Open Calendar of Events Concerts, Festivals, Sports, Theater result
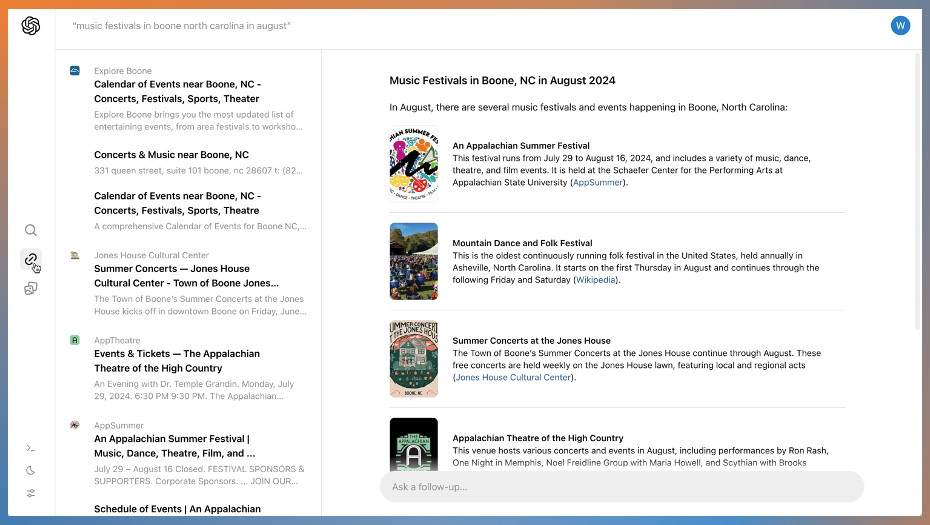 177,91
